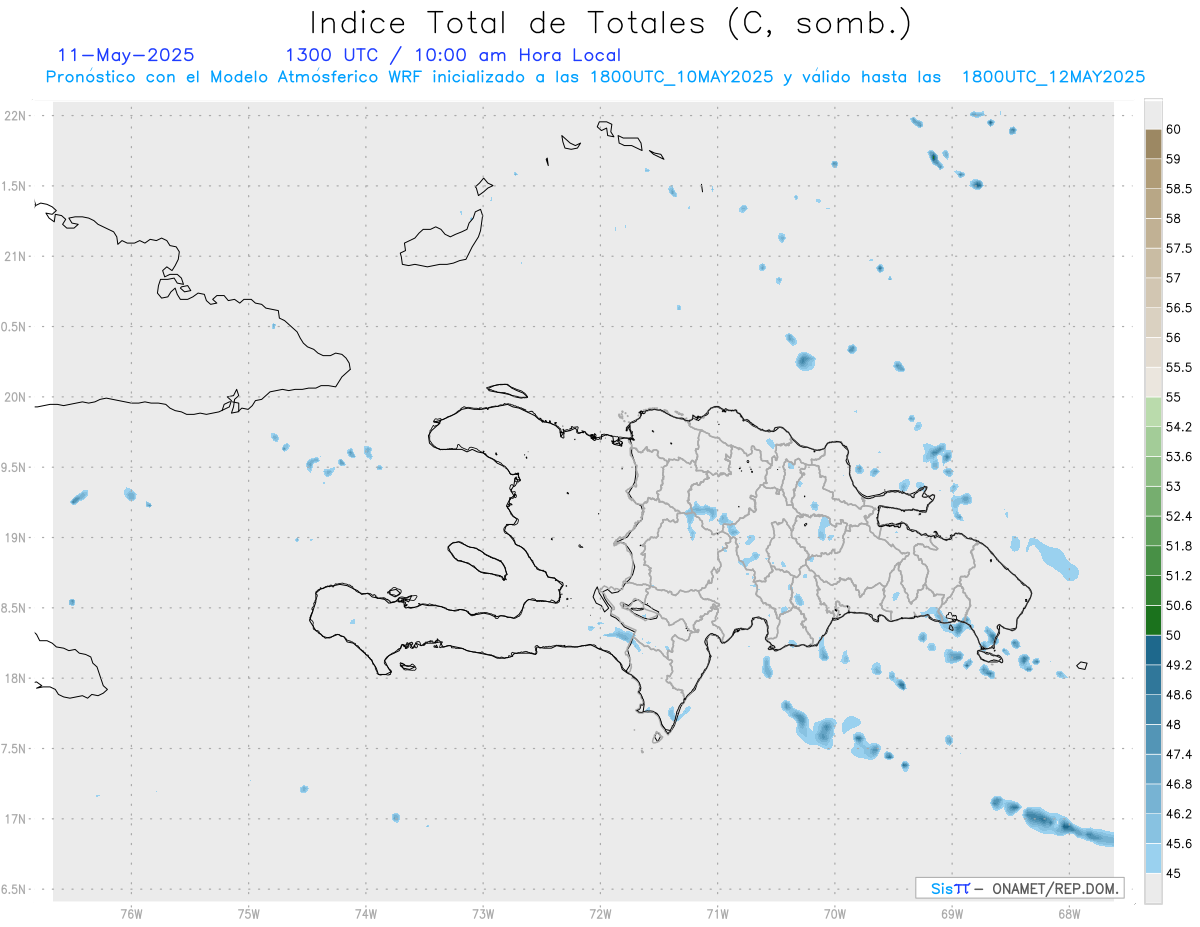Click the "18N" latitude label
The height and width of the screenshot is (927, 1200).
[x=14, y=678]
